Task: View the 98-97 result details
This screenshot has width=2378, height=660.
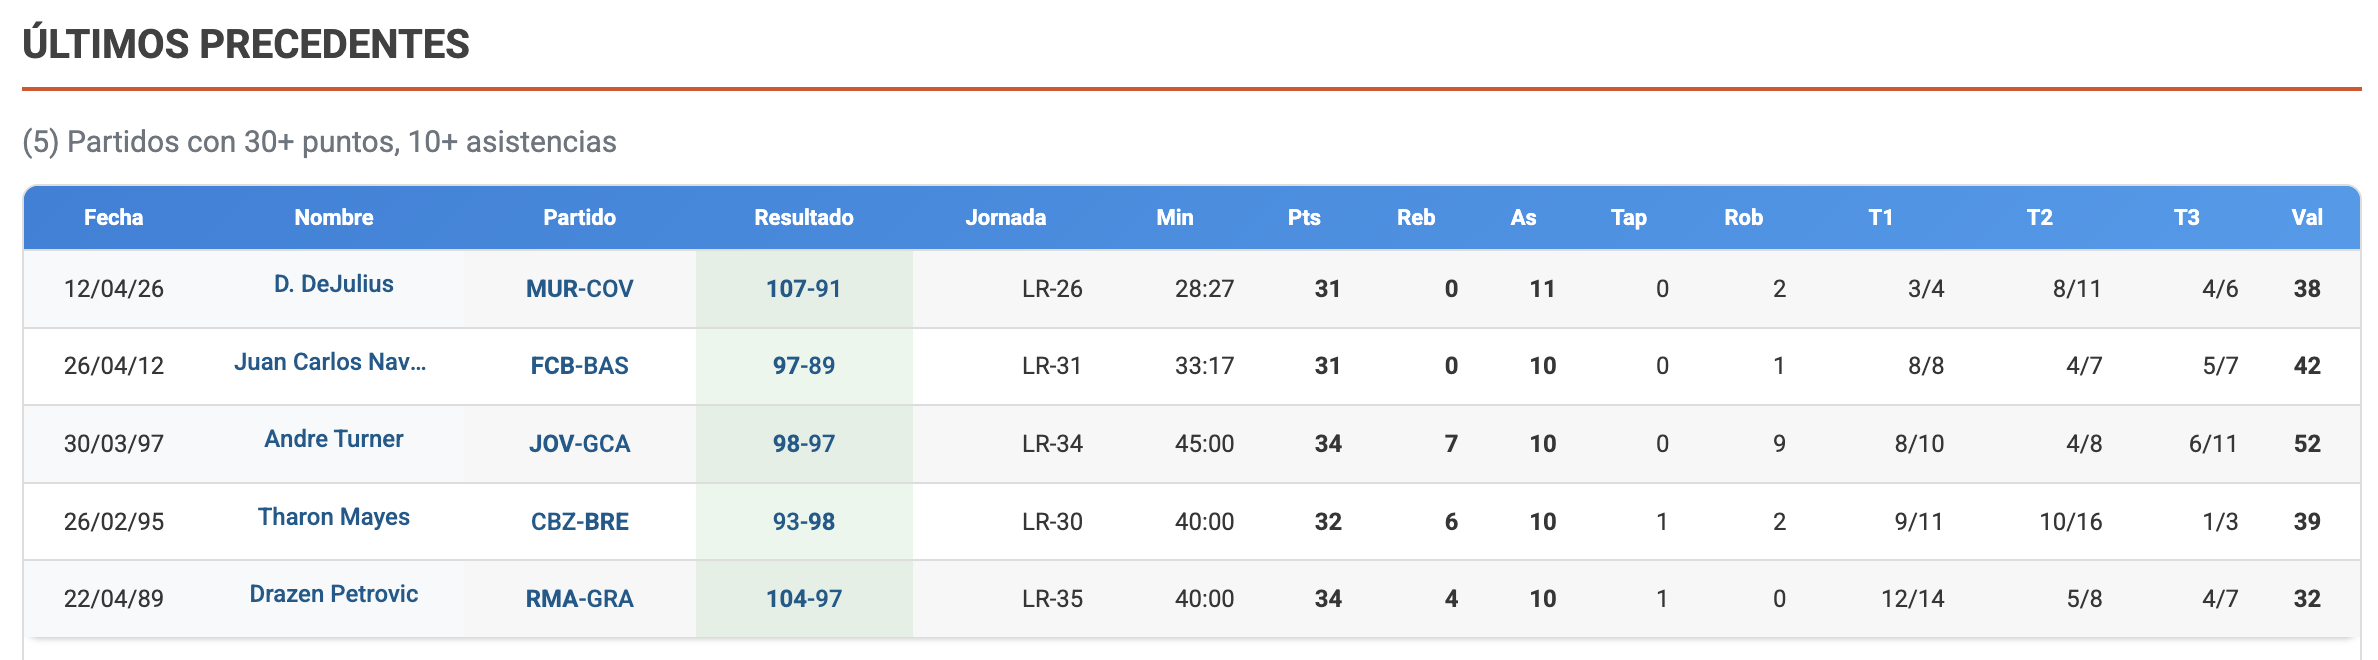Action: pos(803,444)
